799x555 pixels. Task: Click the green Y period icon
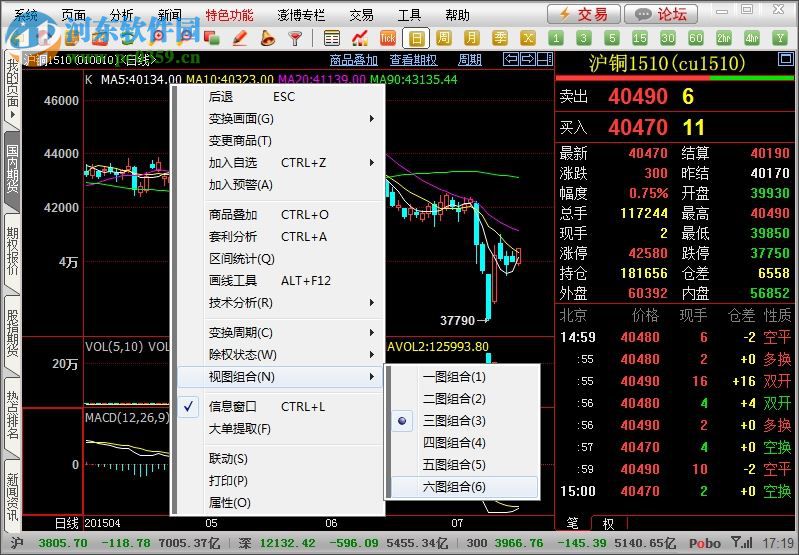tap(780, 38)
